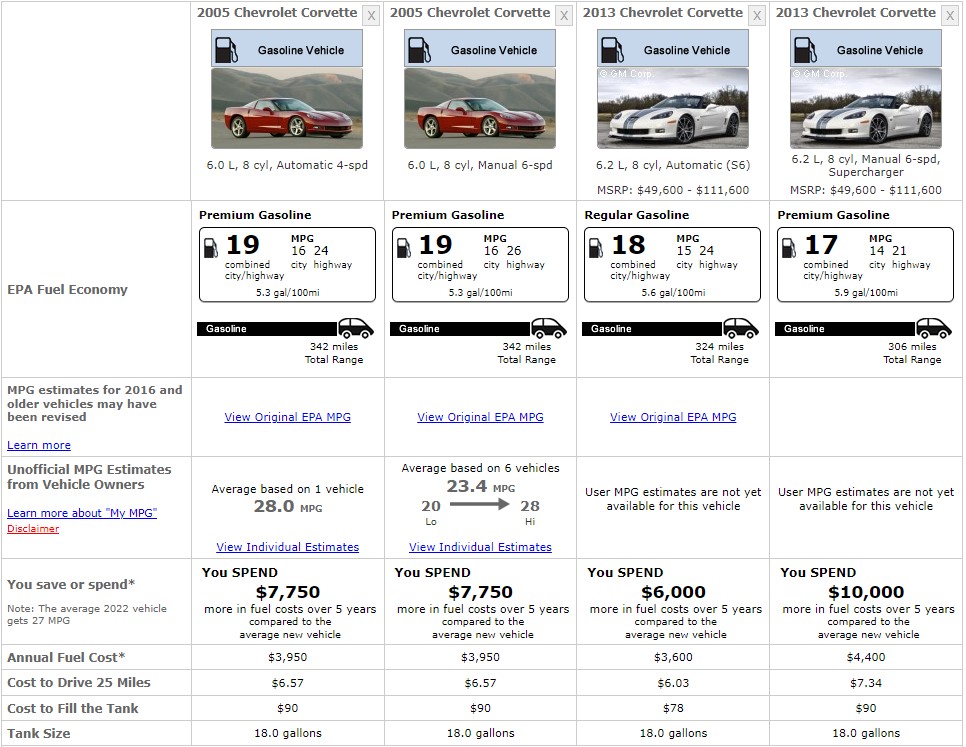Click the pump icon in the 16/26 city/highway MPG box

point(404,248)
